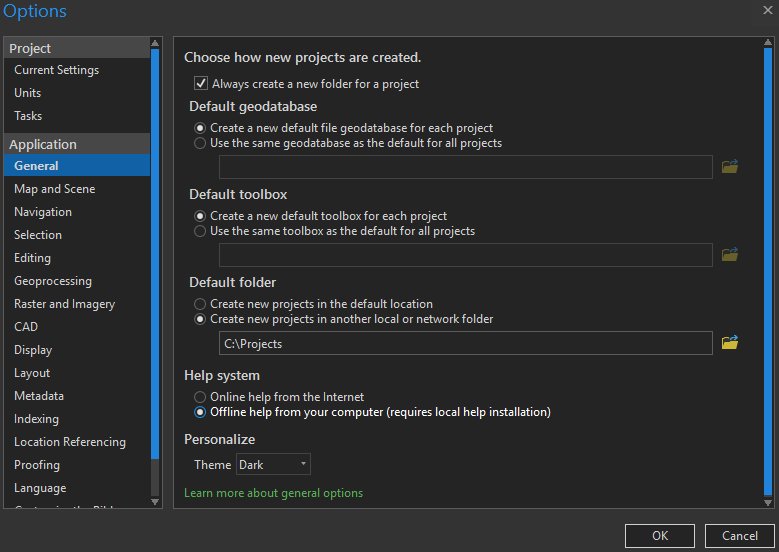The width and height of the screenshot is (779, 552).
Task: Open Editing options
Action: 77,258
